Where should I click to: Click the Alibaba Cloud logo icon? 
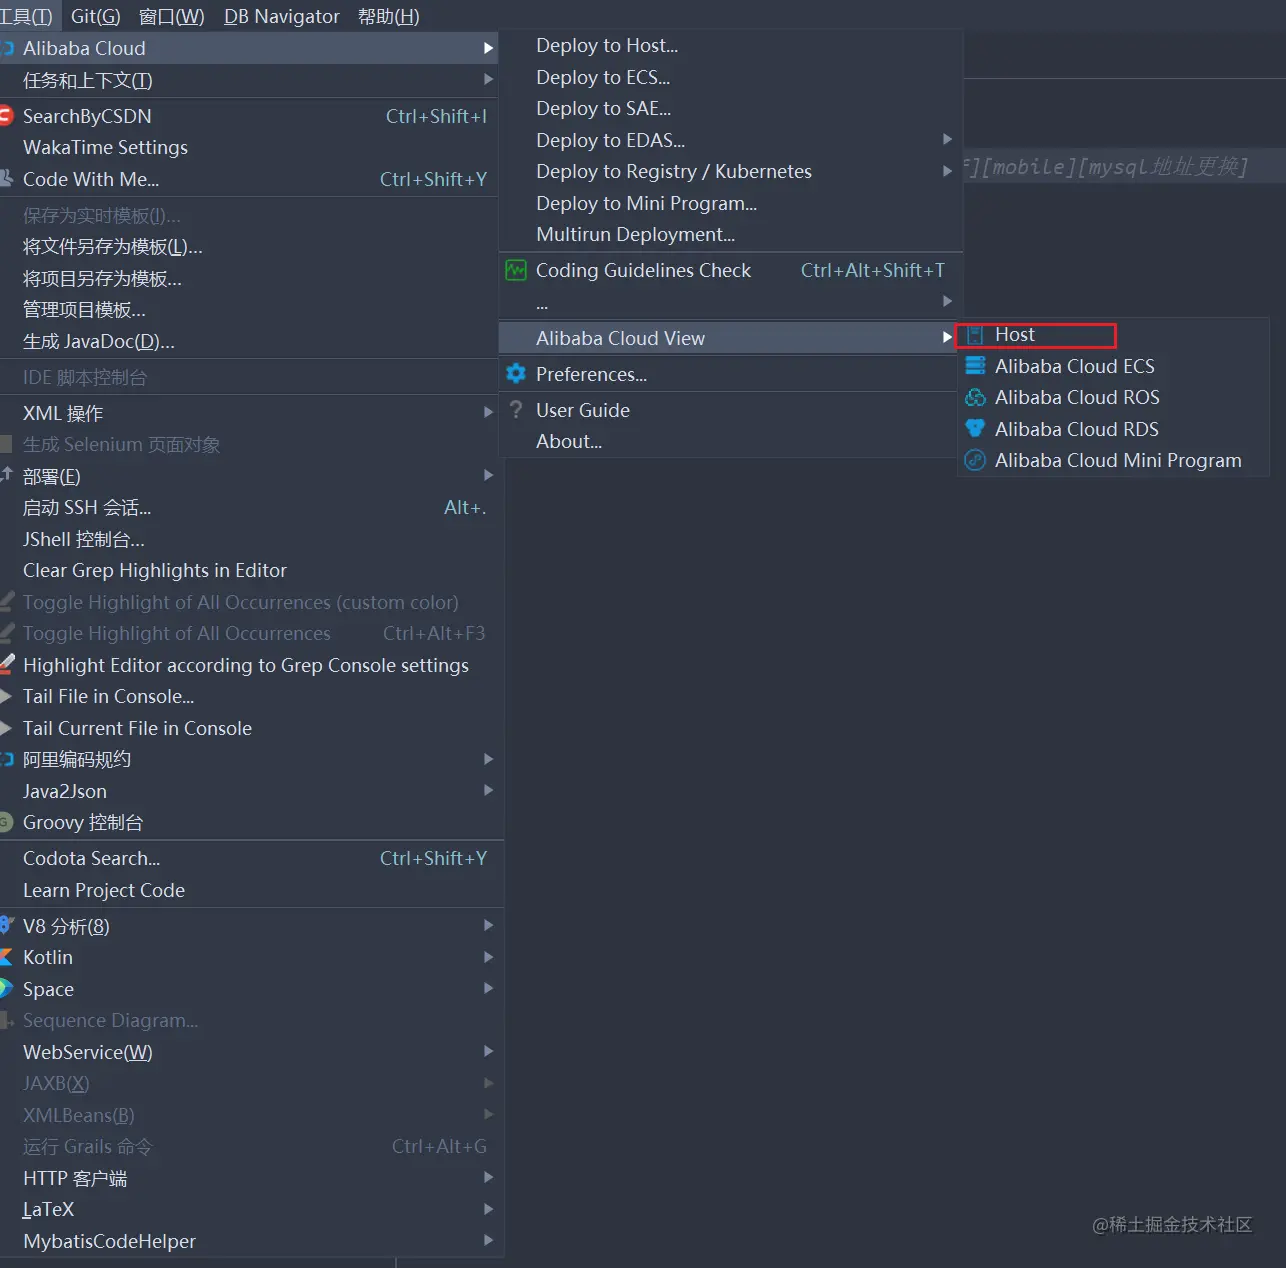[7, 48]
